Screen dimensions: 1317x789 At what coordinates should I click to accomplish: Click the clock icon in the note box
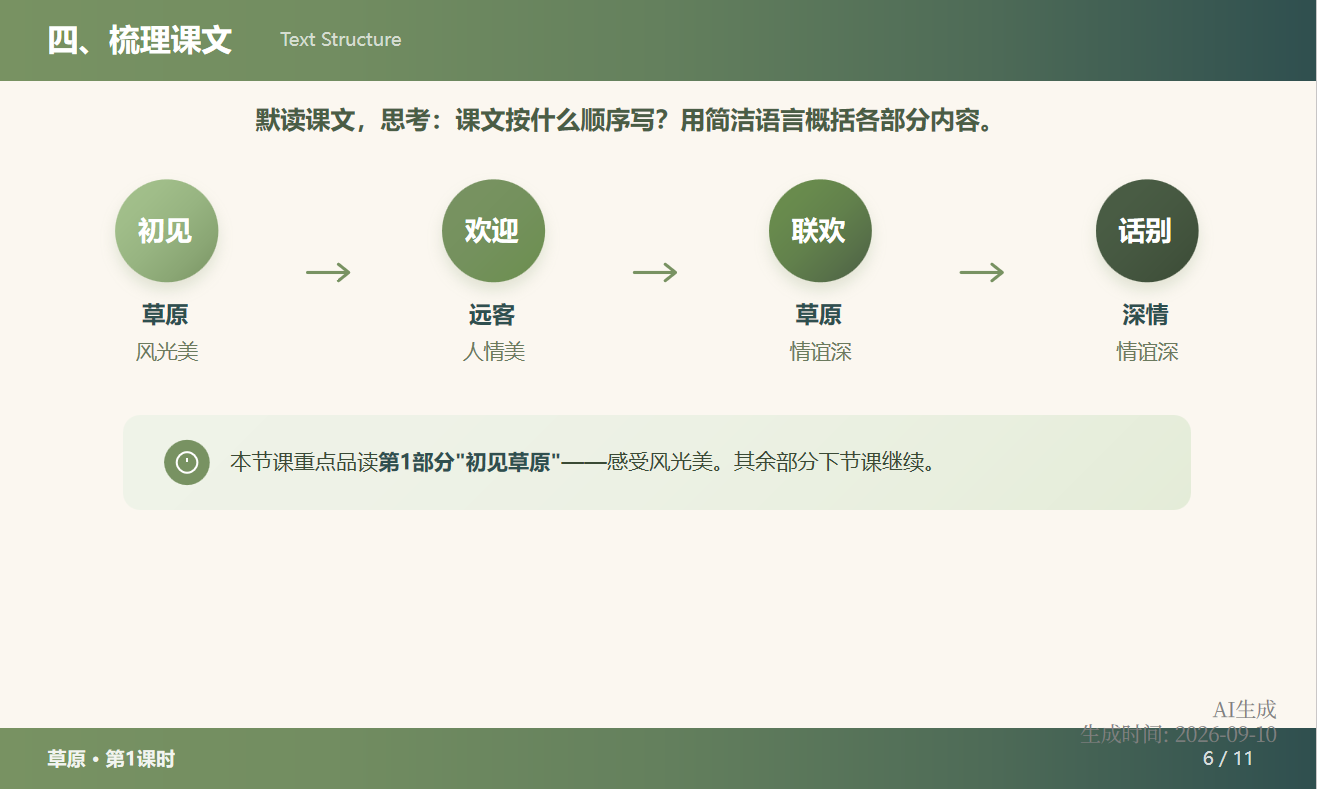point(187,462)
